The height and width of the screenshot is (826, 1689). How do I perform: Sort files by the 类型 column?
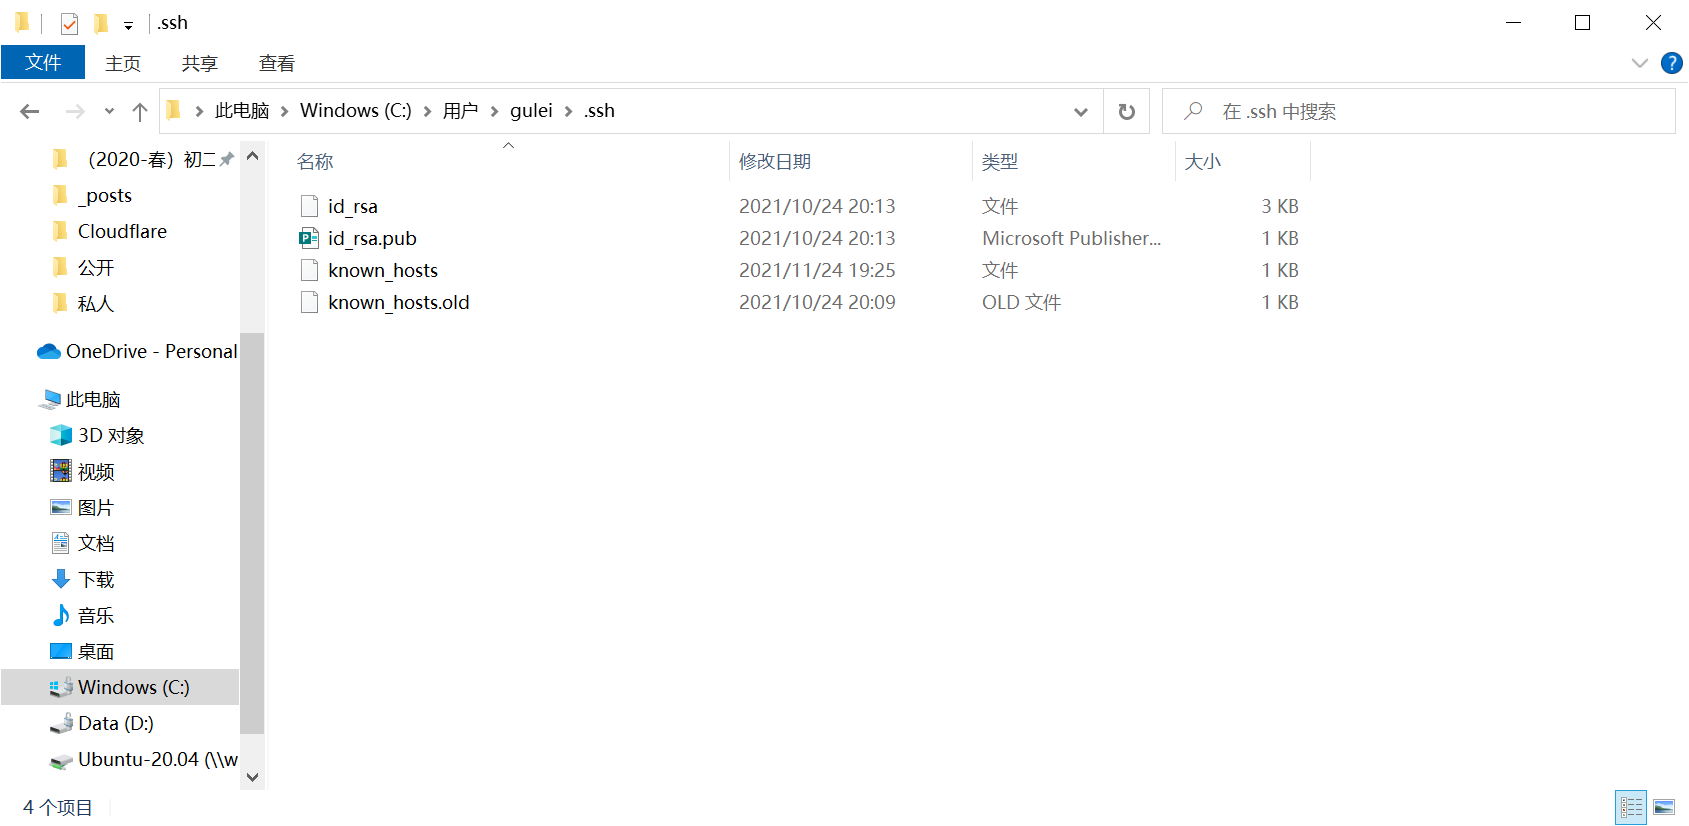[x=1000, y=162]
